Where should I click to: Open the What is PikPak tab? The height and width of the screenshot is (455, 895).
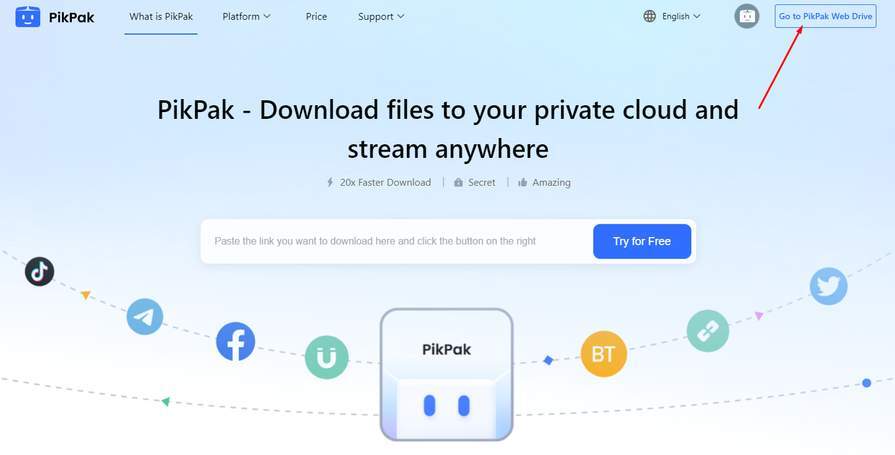161,17
